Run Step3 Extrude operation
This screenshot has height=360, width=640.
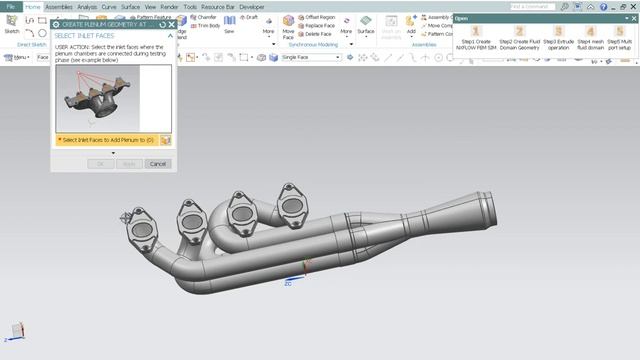(558, 38)
